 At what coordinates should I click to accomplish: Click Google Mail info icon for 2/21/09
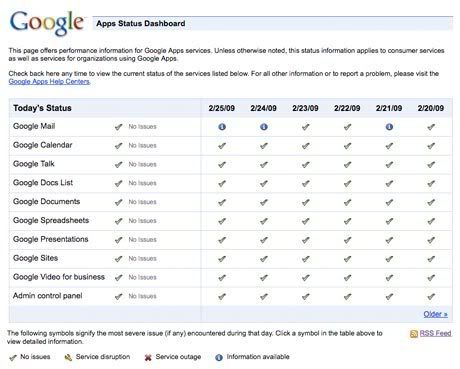click(x=389, y=127)
